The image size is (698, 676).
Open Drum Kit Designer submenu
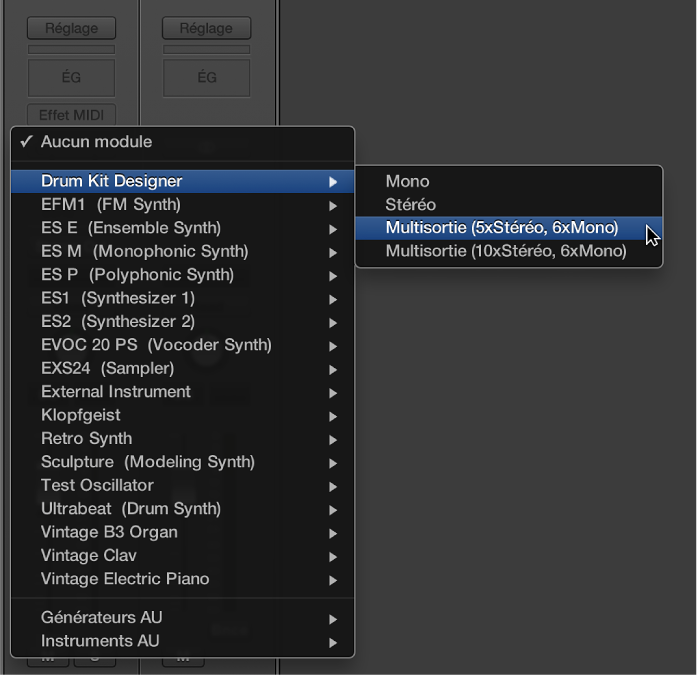(183, 181)
